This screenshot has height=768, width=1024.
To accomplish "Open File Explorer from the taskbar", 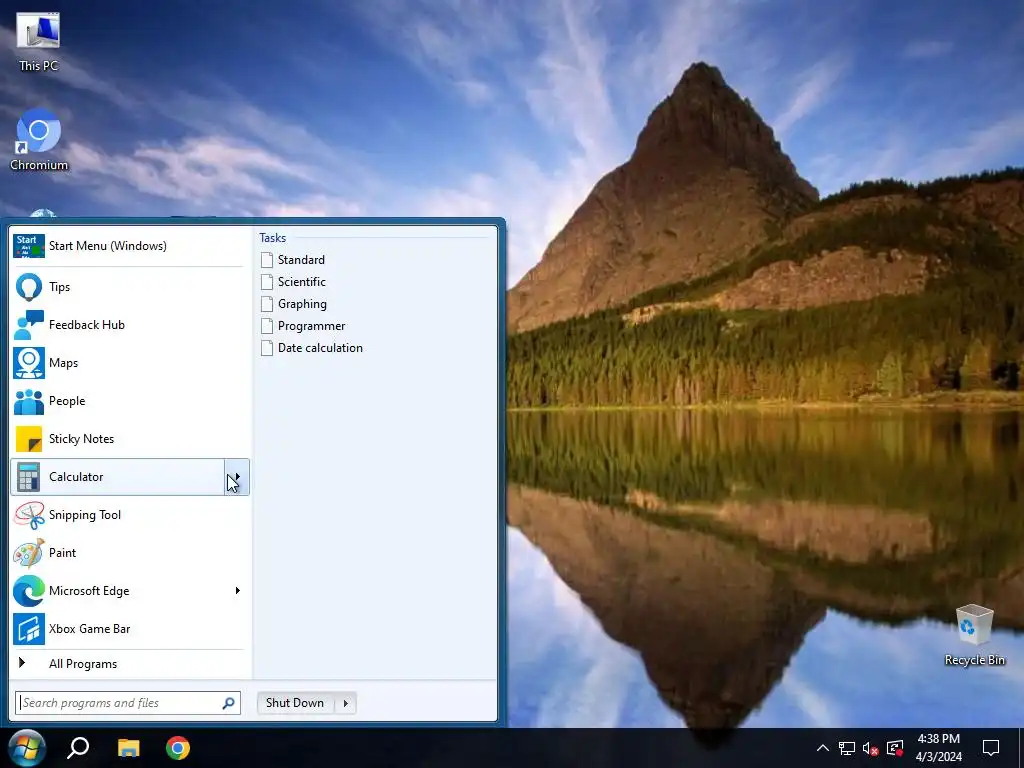I will [129, 748].
